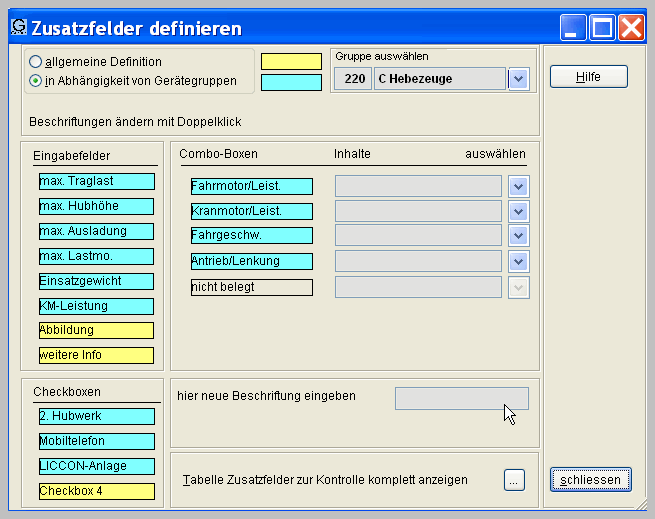Click the yellow color legend box
This screenshot has width=655, height=519.
point(291,62)
